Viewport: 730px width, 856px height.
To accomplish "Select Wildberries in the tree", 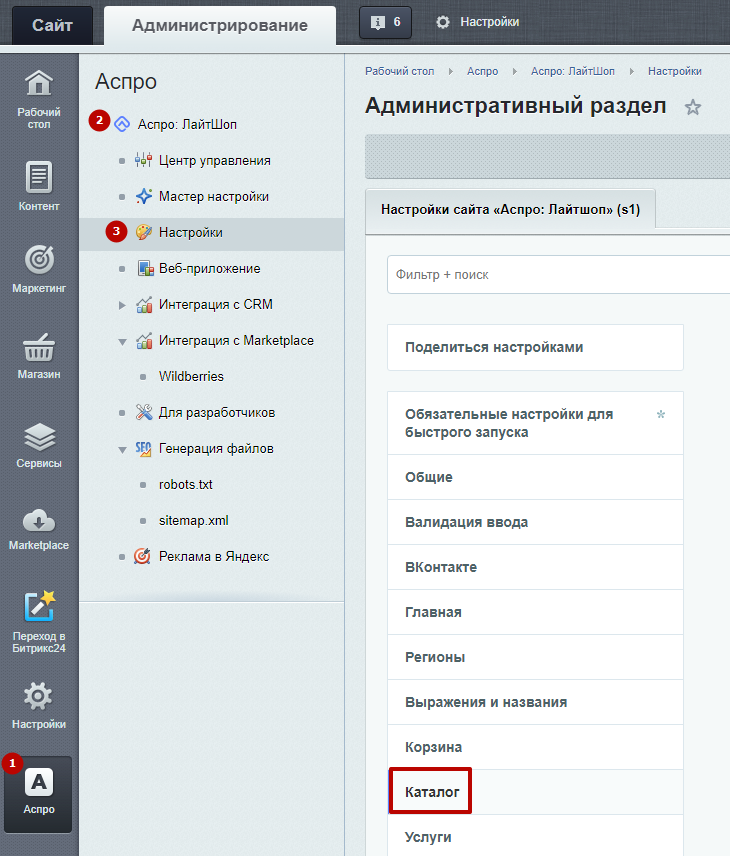I will [191, 376].
